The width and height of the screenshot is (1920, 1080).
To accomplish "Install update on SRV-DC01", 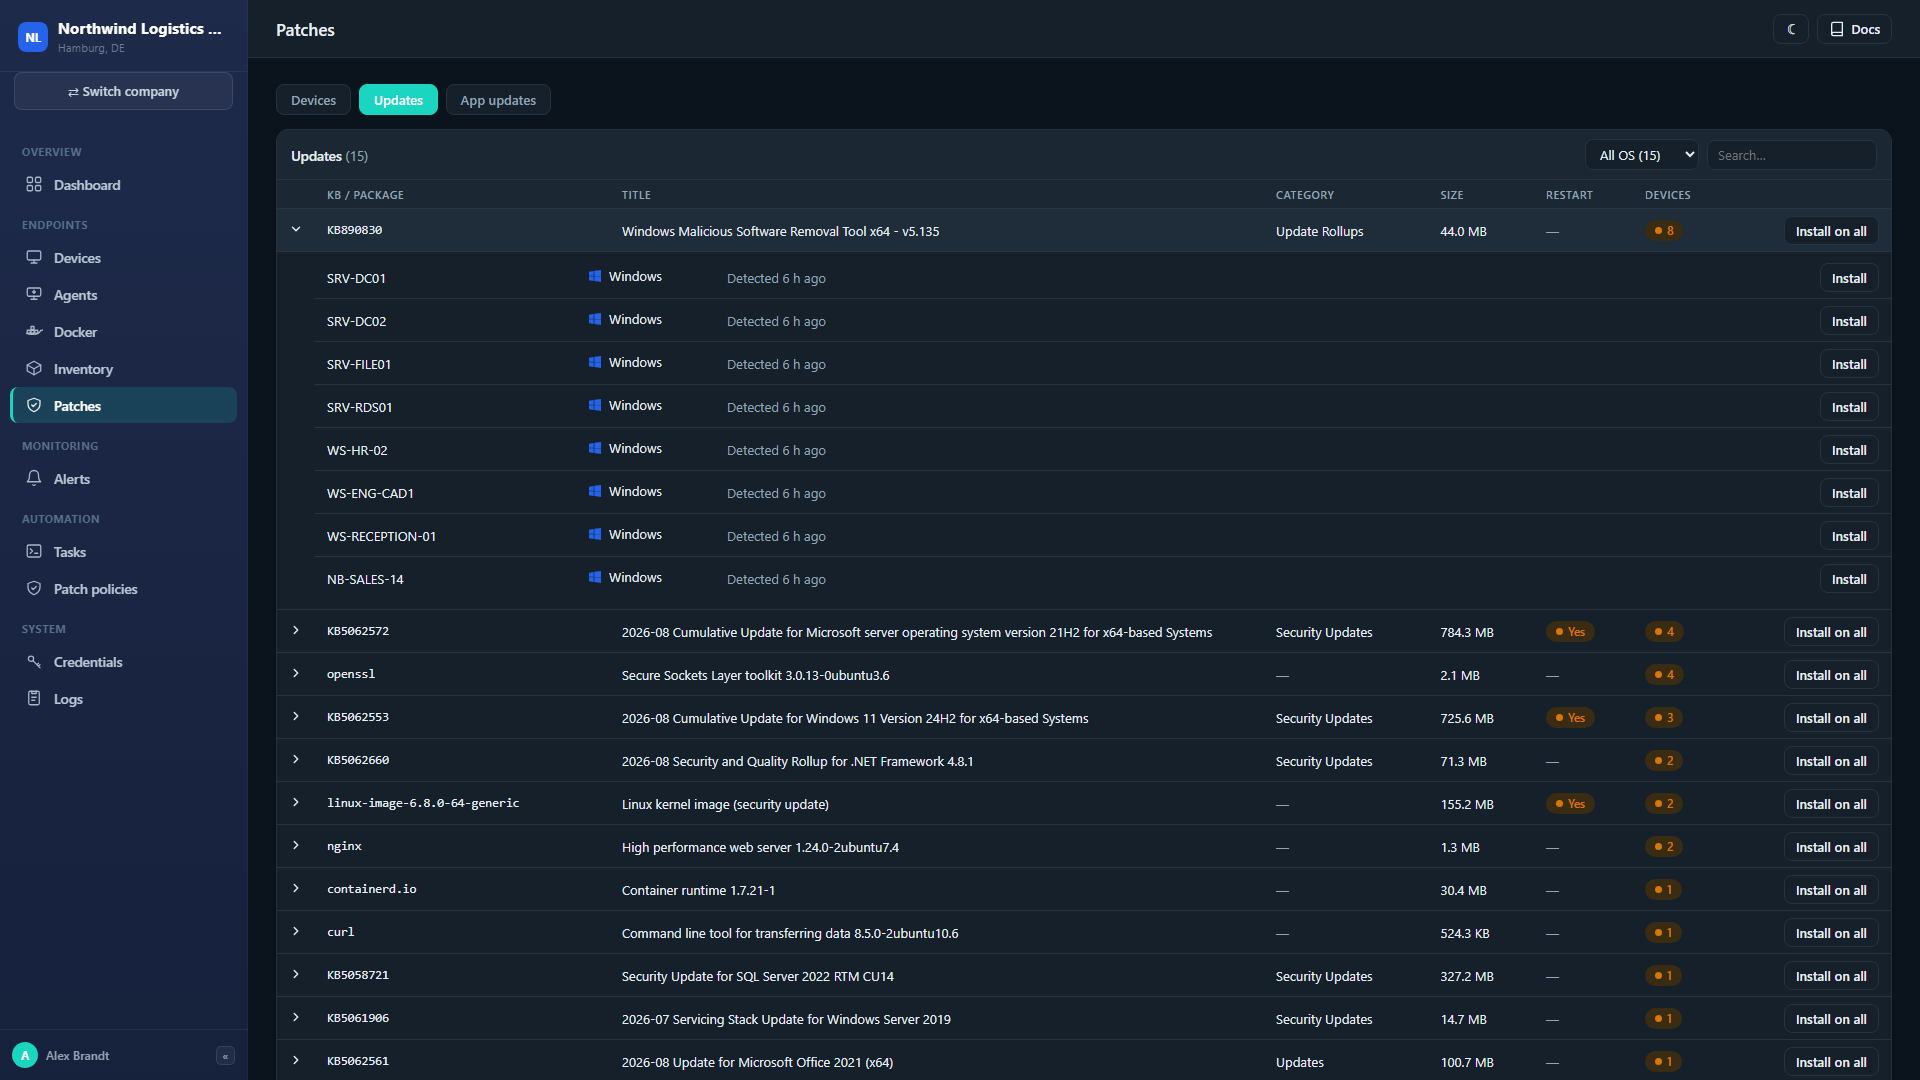I will 1849,278.
